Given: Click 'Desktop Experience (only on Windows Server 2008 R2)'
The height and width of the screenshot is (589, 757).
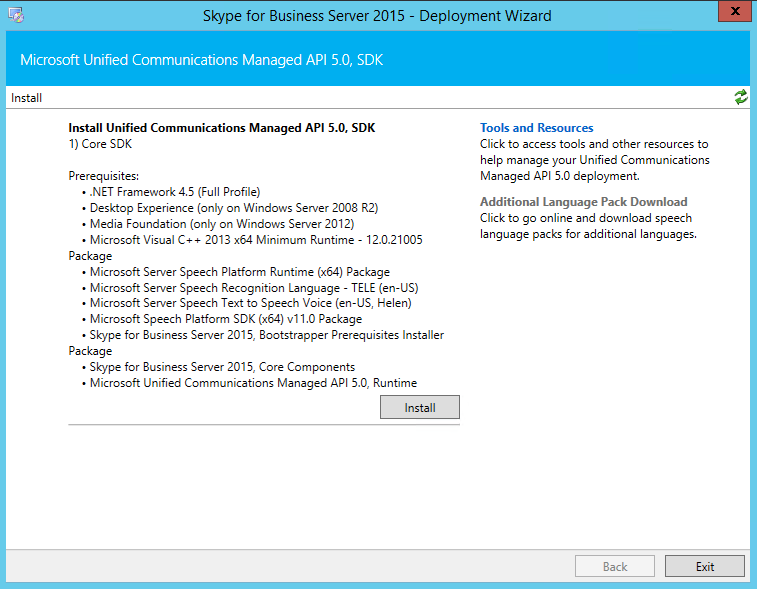Looking at the screenshot, I should pyautogui.click(x=234, y=208).
